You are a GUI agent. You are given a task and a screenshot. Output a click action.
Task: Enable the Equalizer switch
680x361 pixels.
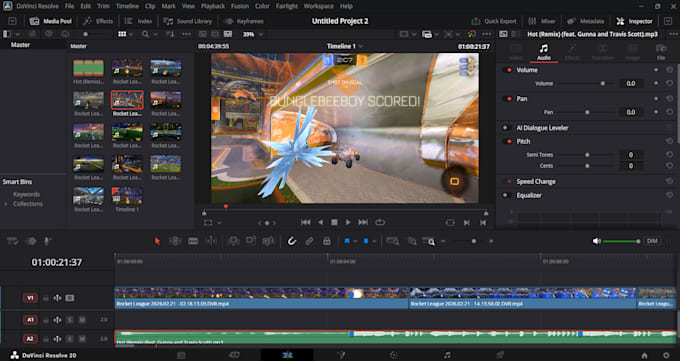click(x=506, y=195)
